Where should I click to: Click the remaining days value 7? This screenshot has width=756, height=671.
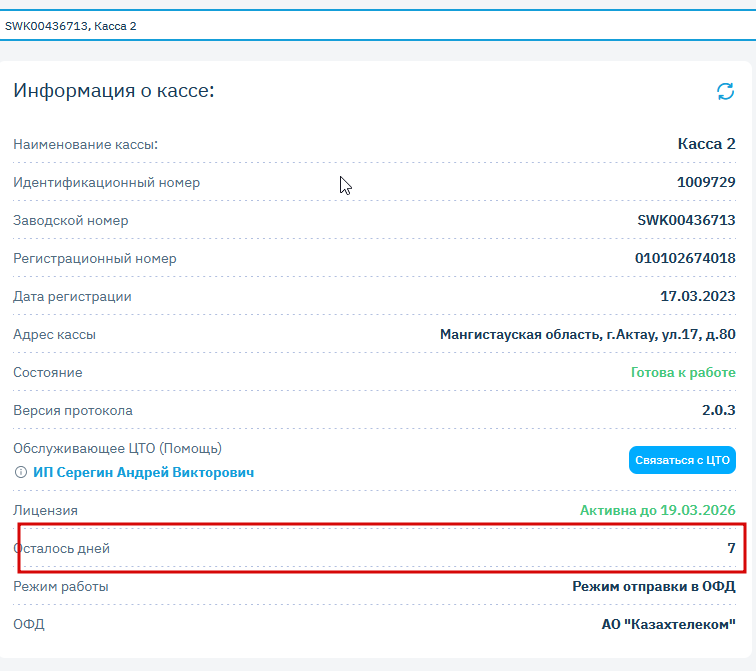click(731, 548)
